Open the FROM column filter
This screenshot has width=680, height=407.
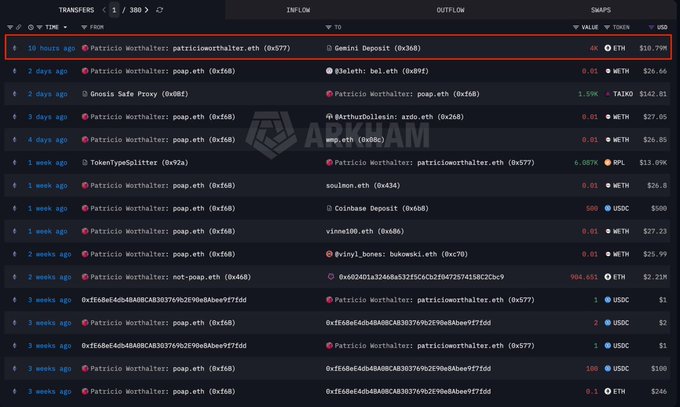(84, 27)
